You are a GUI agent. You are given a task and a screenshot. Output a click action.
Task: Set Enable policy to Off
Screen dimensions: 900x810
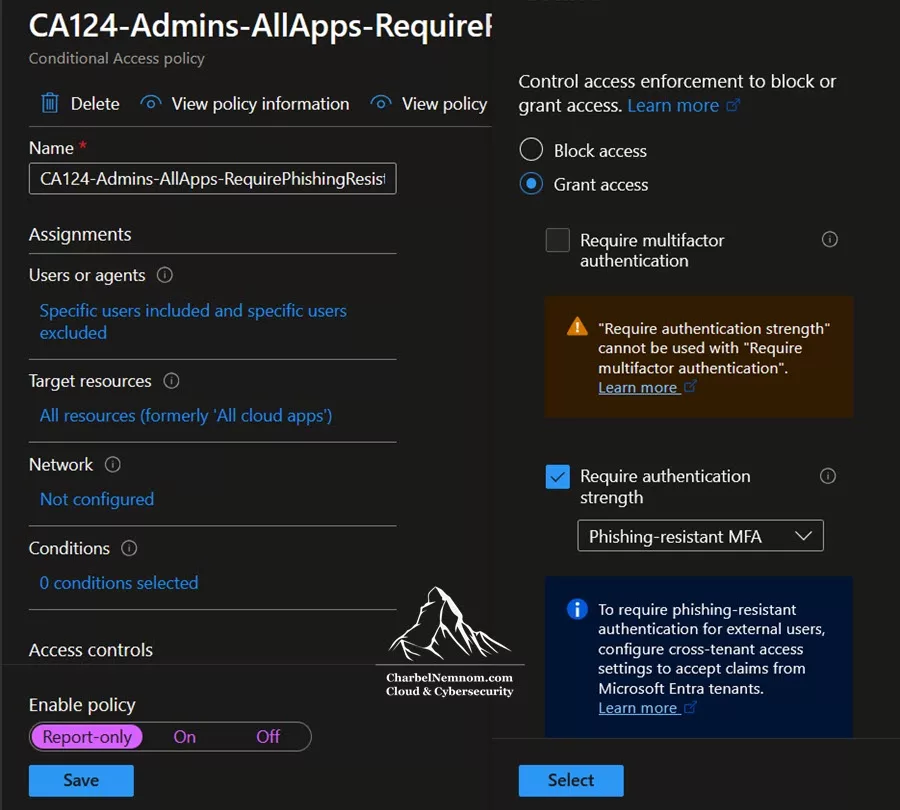point(268,737)
